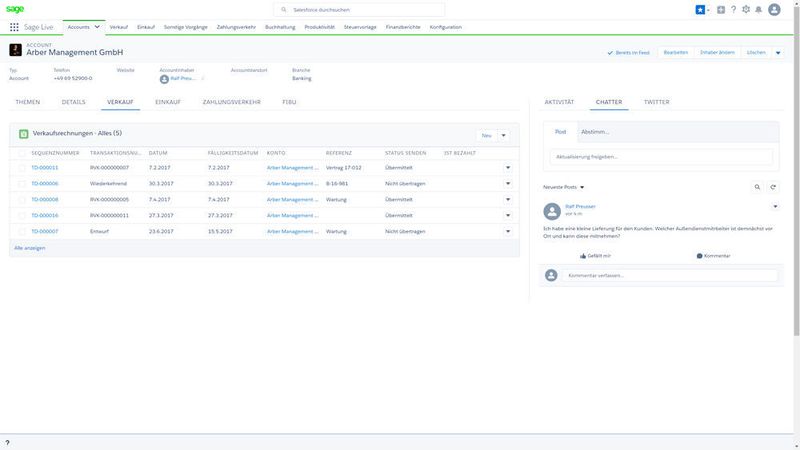The width and height of the screenshot is (800, 450).
Task: Switch to the THEMEN tab
Action: click(28, 102)
